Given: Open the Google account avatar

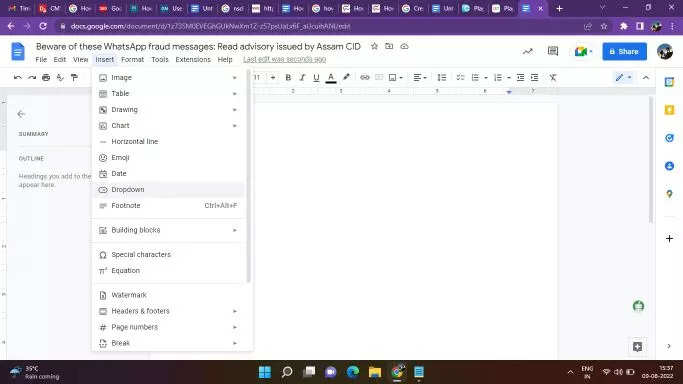Looking at the screenshot, I should click(665, 51).
